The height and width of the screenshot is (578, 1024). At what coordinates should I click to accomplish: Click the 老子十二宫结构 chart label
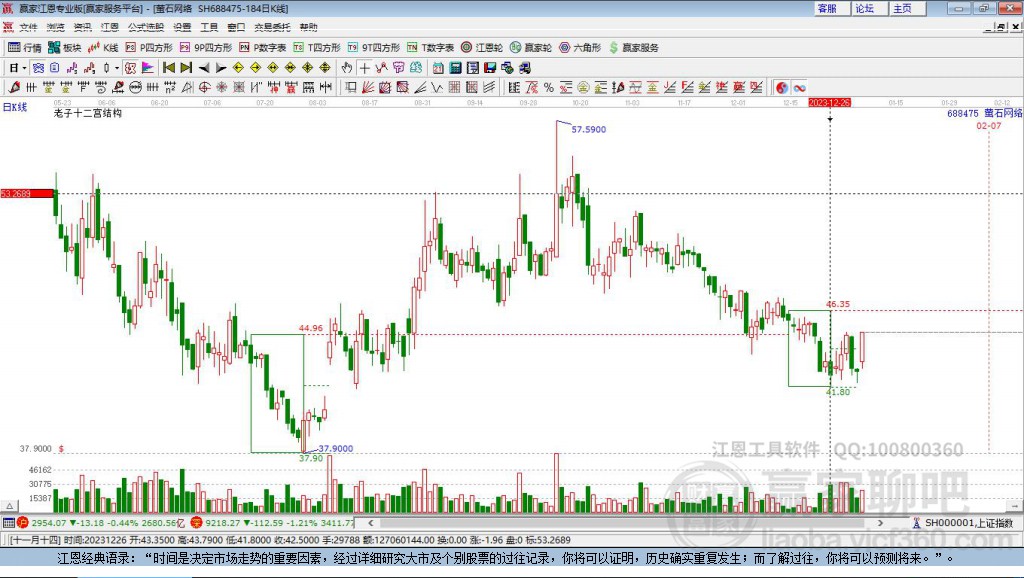point(88,113)
